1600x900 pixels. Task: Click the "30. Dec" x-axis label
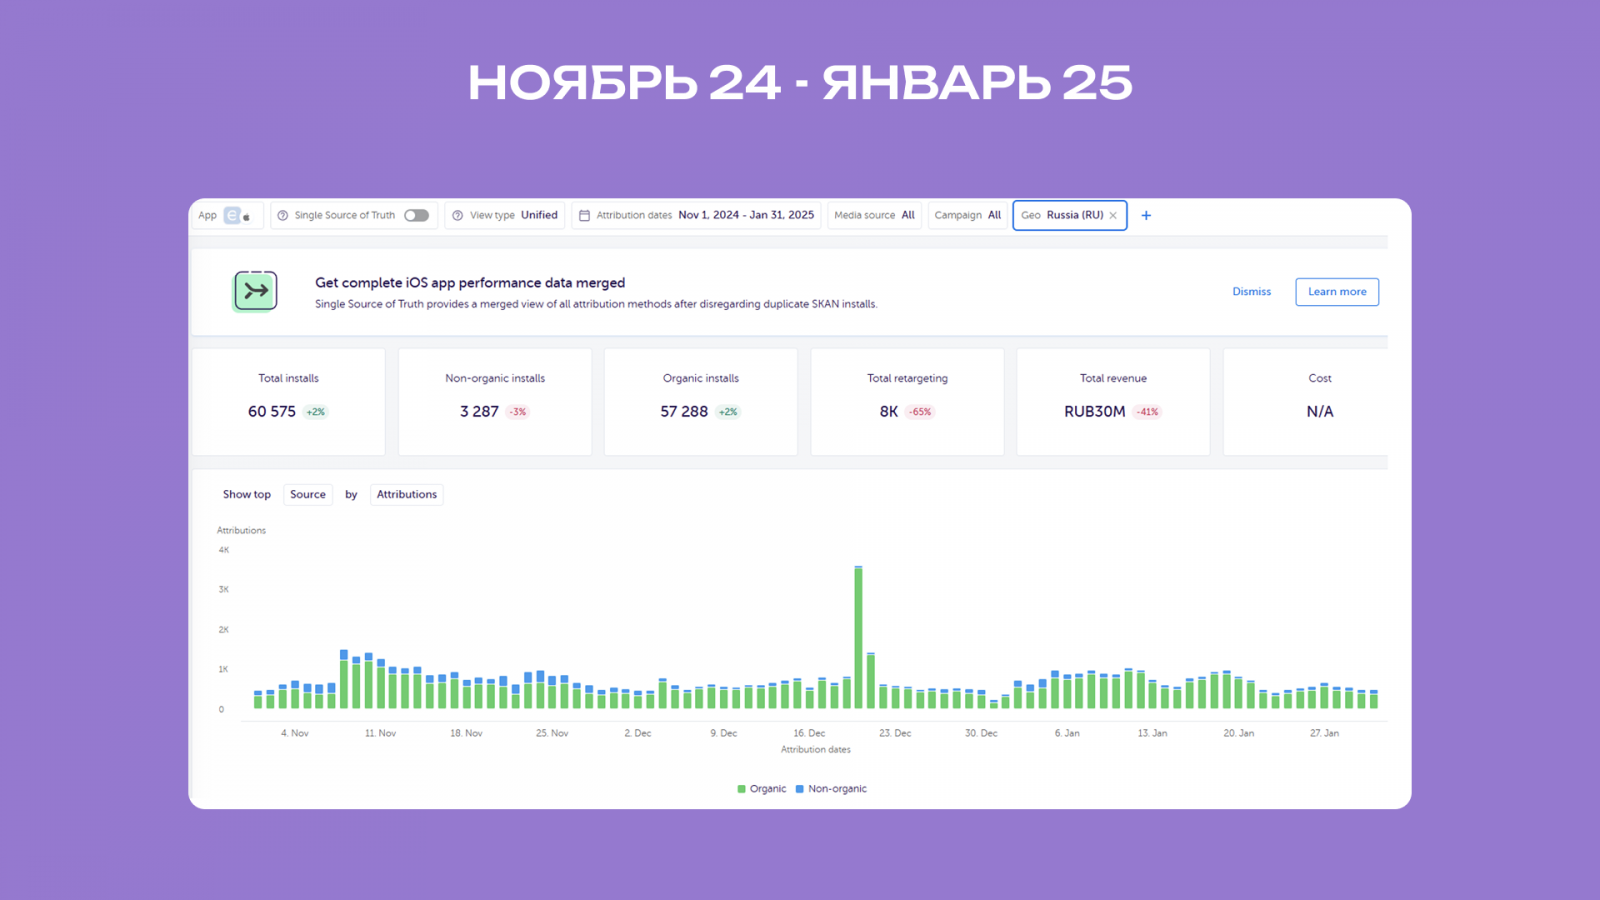point(981,733)
